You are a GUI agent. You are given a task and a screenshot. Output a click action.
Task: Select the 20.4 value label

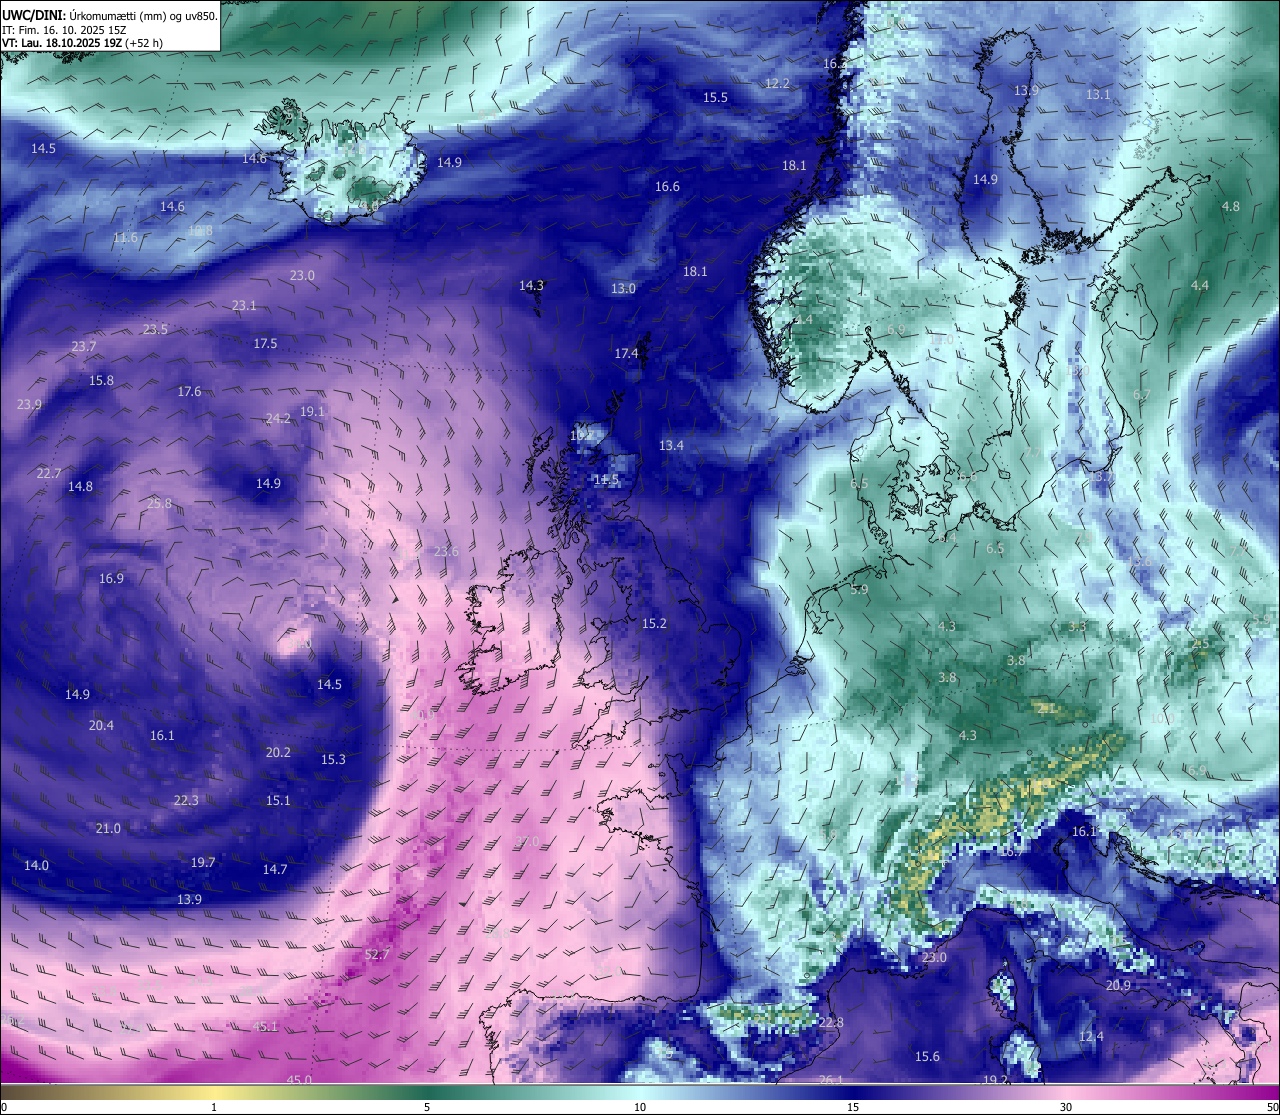tap(101, 726)
